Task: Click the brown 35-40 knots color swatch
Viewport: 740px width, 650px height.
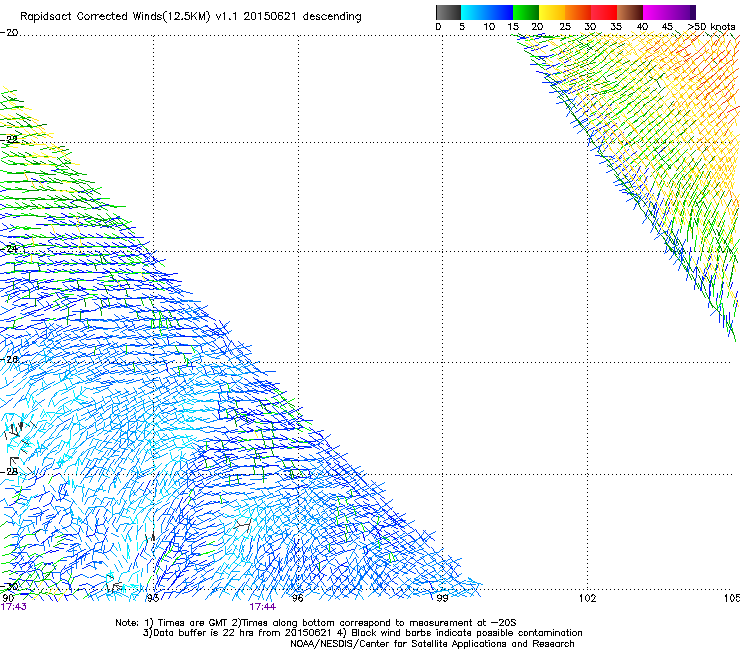Action: [x=630, y=12]
